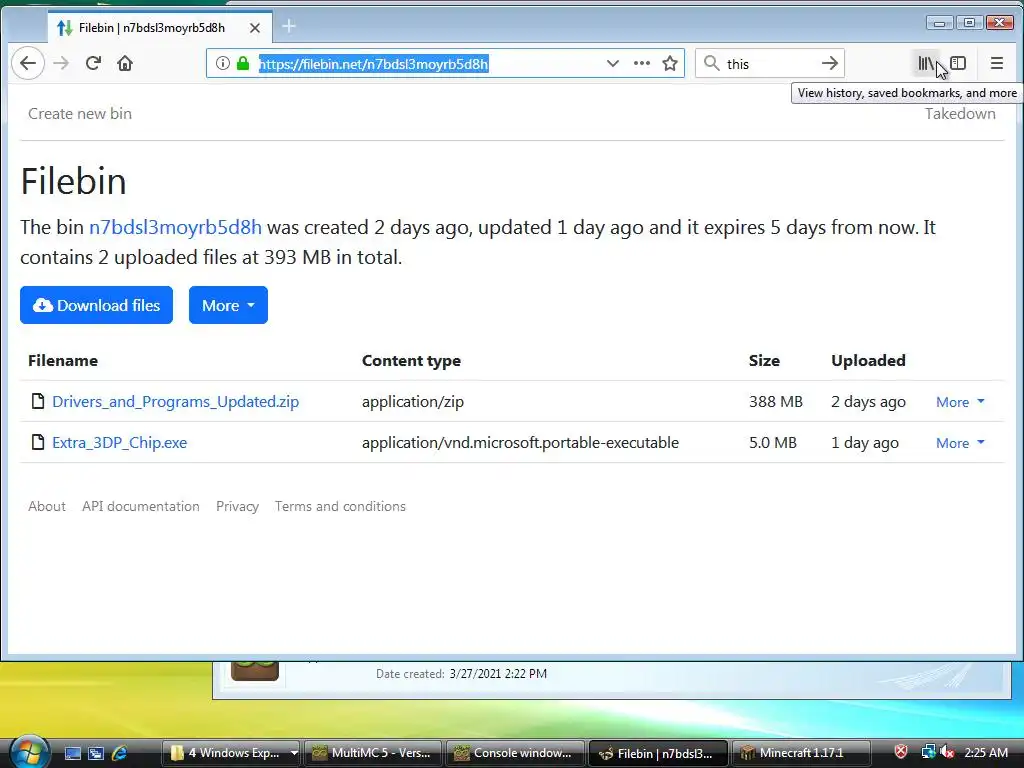Open the Create new bin link
This screenshot has width=1024, height=768.
point(80,114)
